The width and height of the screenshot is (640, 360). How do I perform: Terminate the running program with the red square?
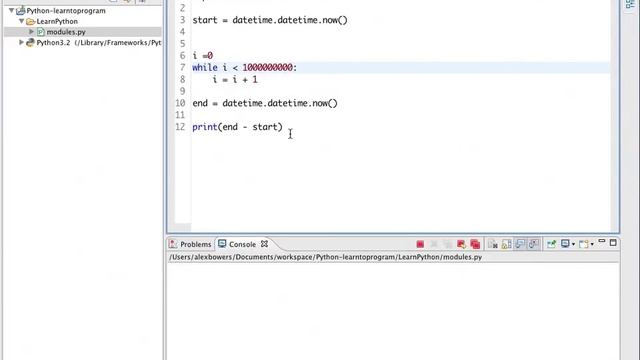pyautogui.click(x=420, y=244)
